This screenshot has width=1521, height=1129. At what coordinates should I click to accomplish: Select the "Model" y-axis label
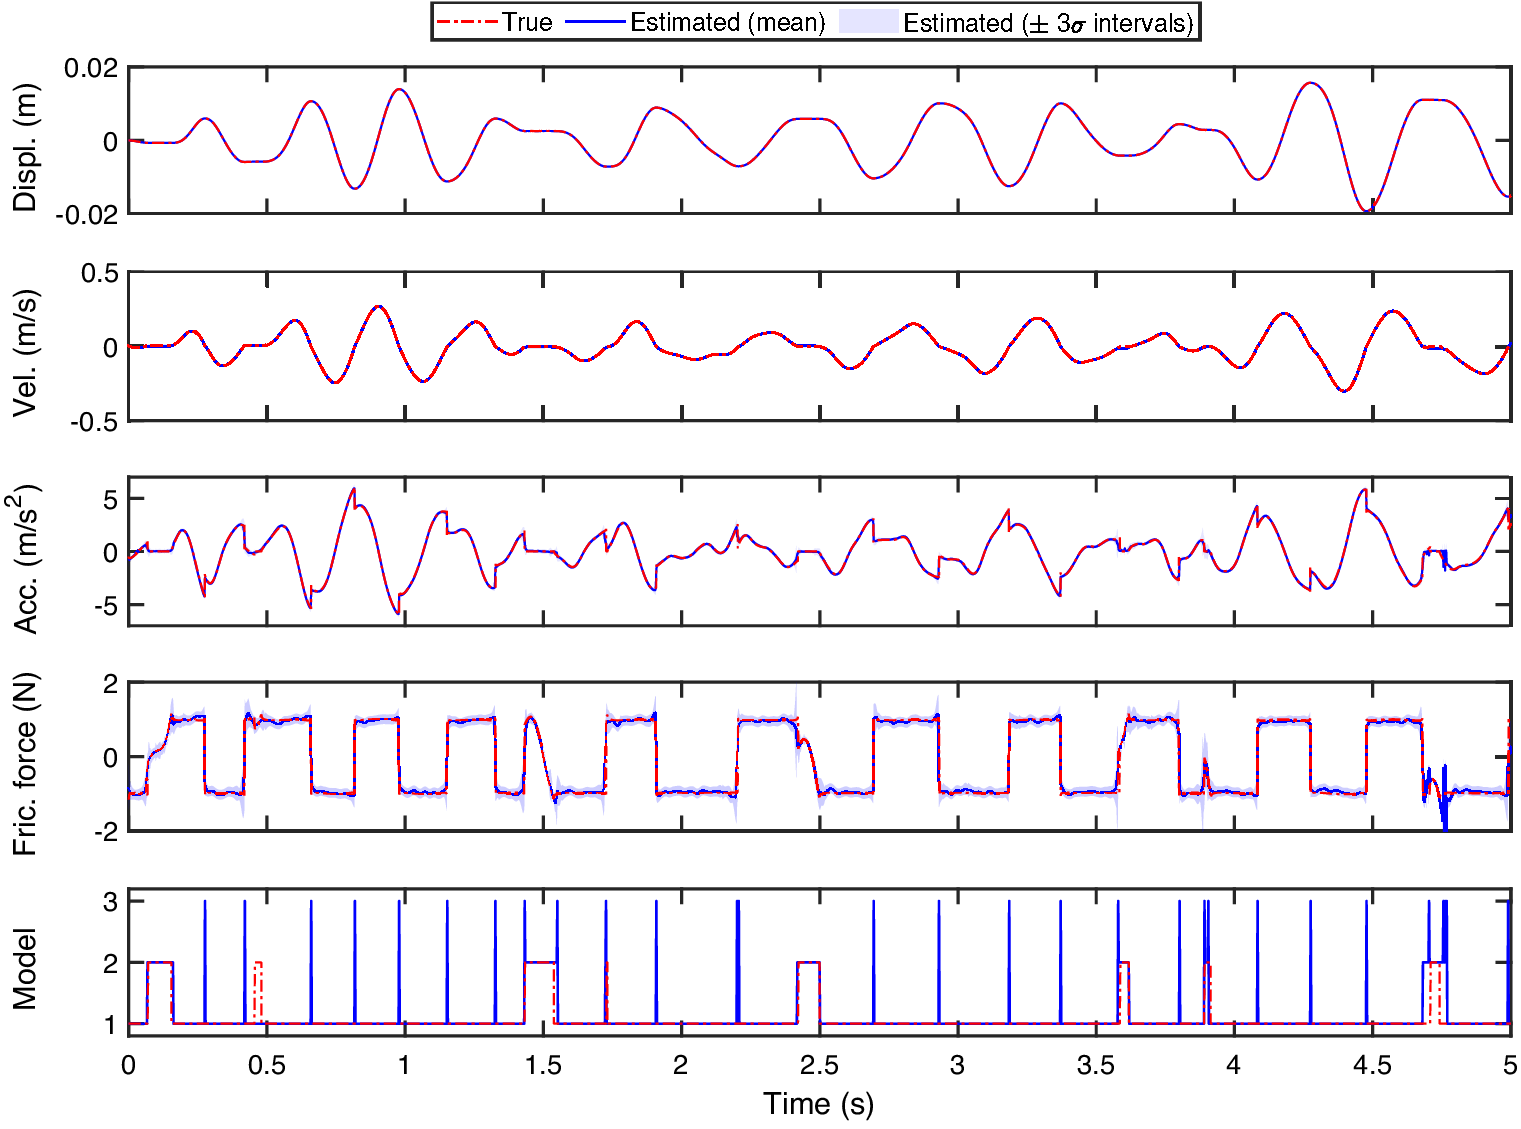pyautogui.click(x=25, y=968)
